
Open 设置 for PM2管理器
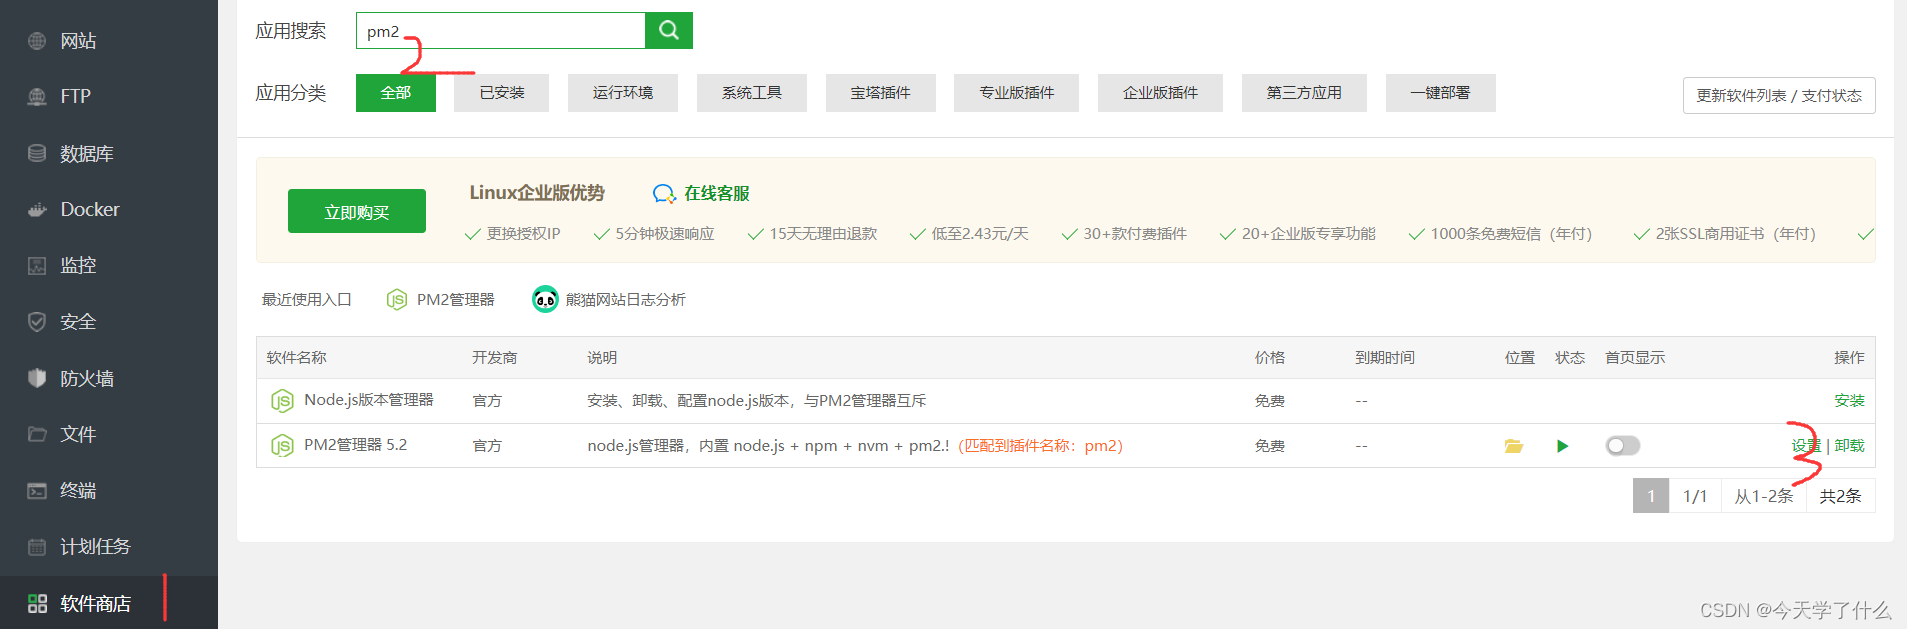point(1806,446)
